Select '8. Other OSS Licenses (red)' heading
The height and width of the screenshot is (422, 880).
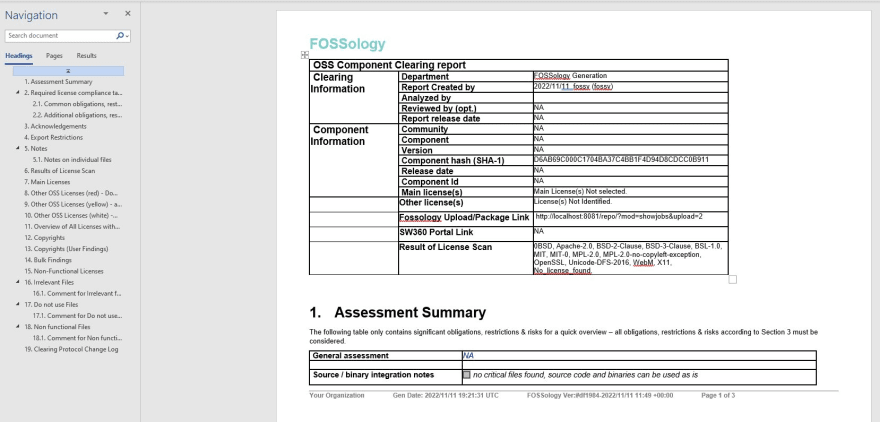pyautogui.click(x=71, y=193)
